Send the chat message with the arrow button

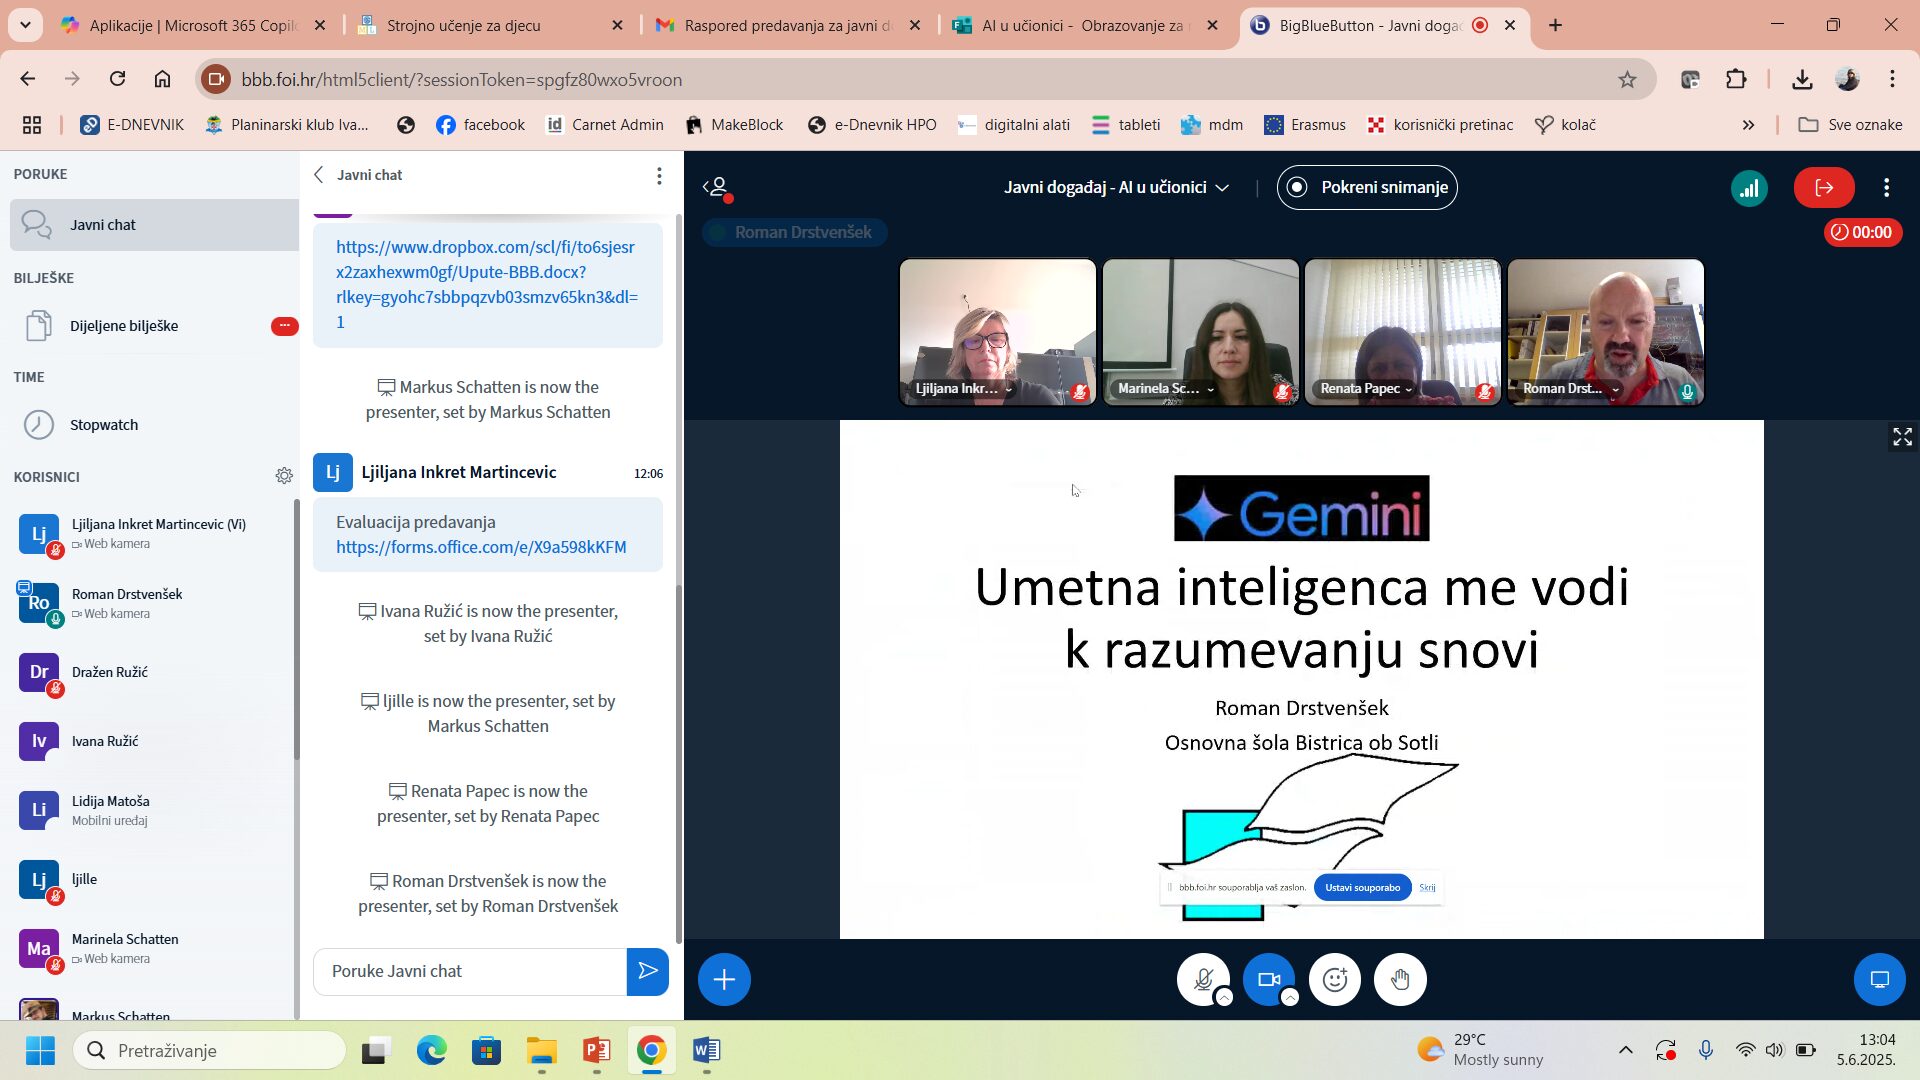tap(648, 971)
